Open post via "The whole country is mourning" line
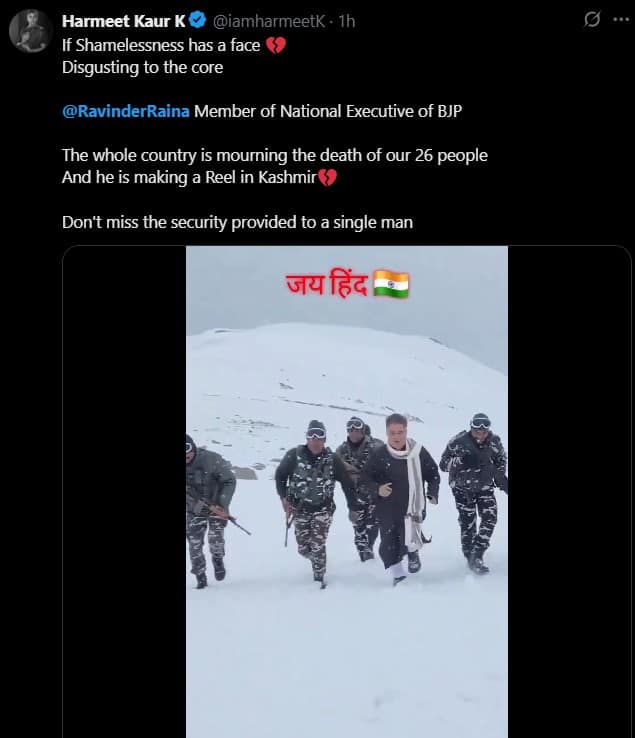This screenshot has height=738, width=635. [x=275, y=155]
